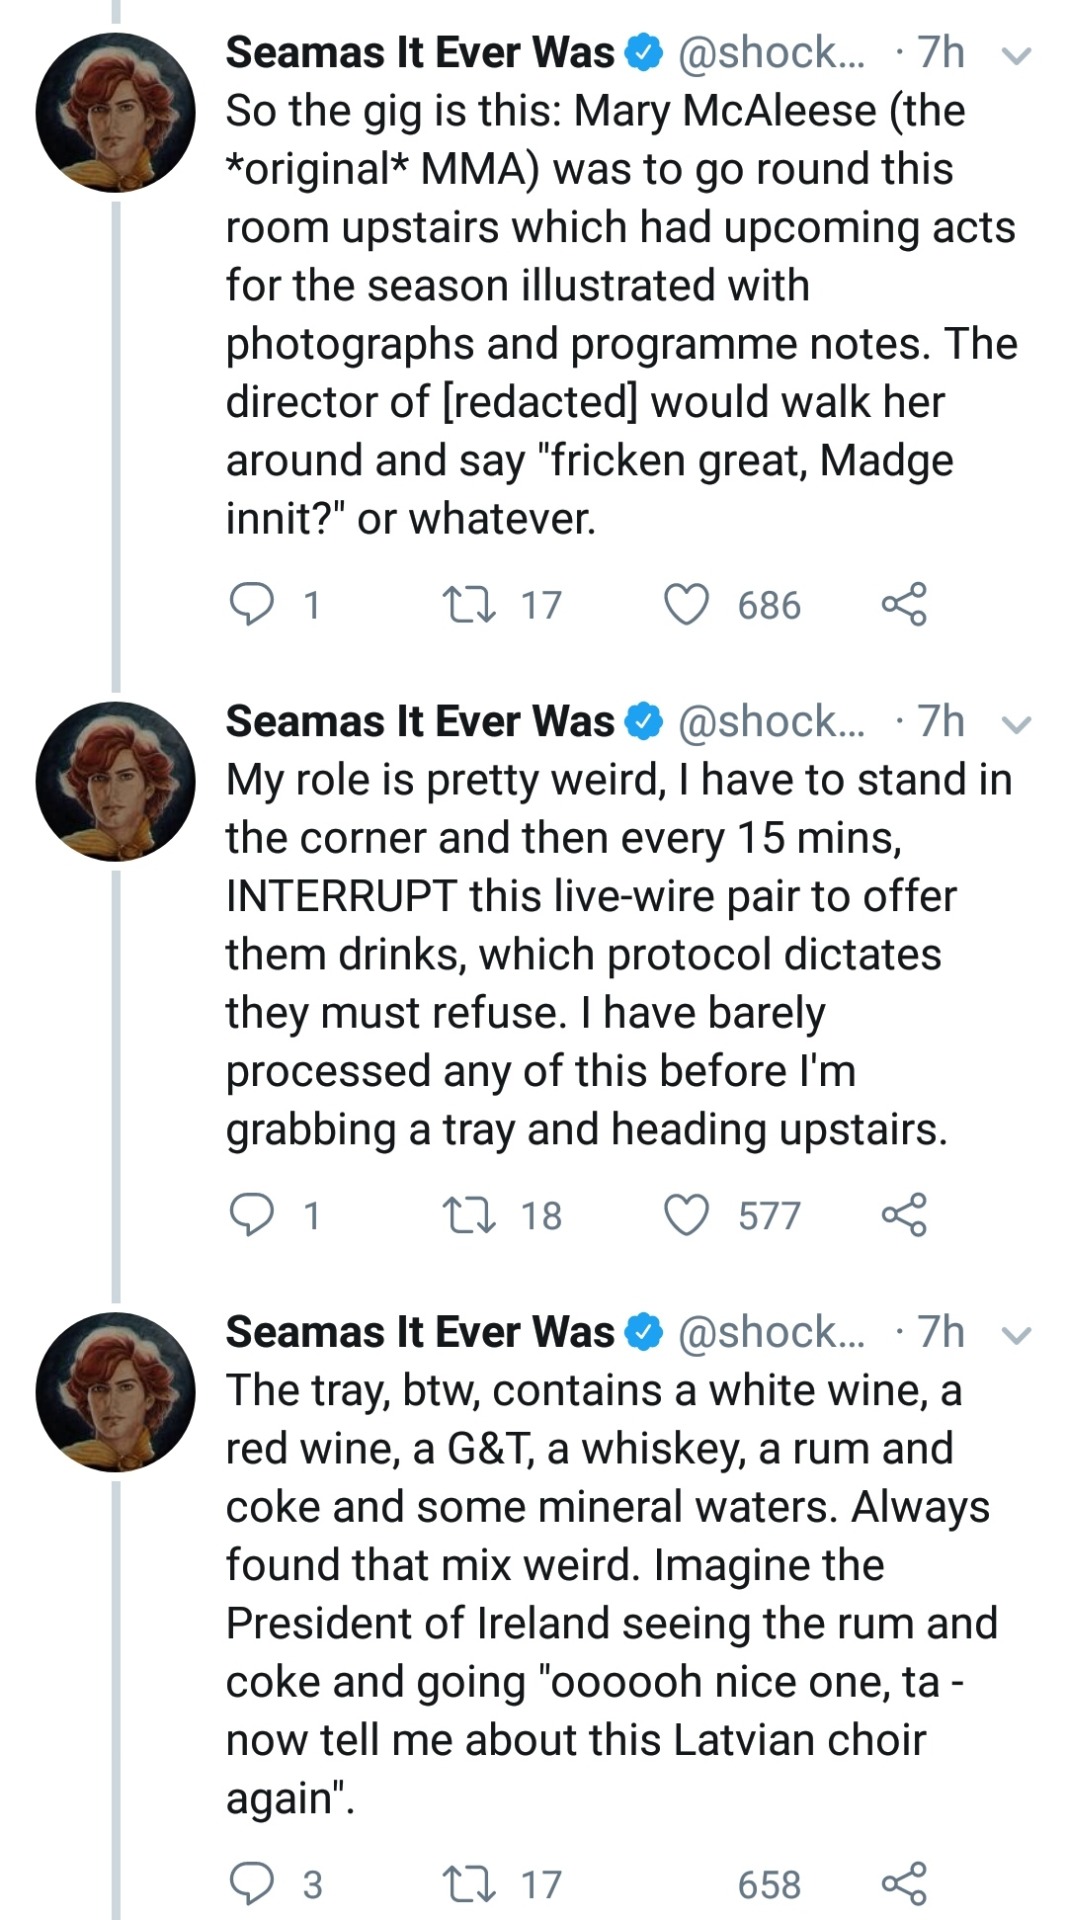Open the dropdown arrow on the first tweet
The height and width of the screenshot is (1920, 1067).
[1016, 56]
